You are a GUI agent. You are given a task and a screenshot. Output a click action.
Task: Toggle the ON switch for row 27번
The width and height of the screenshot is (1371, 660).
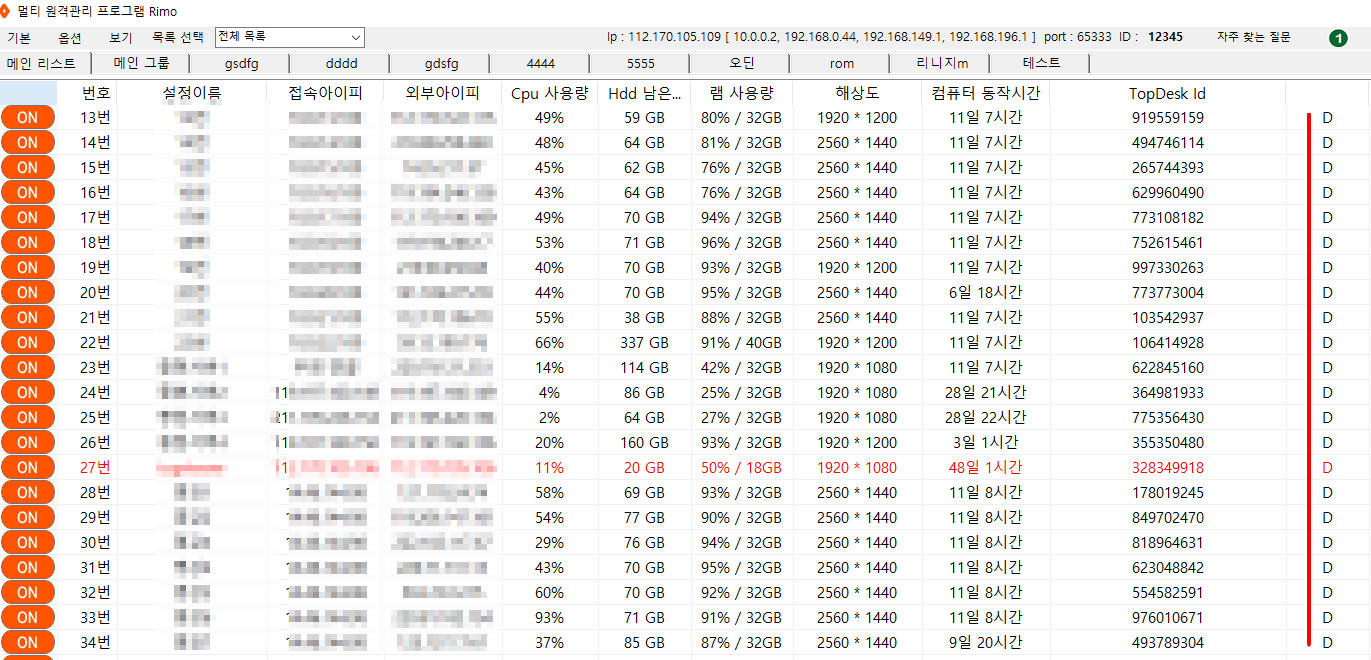[x=28, y=467]
